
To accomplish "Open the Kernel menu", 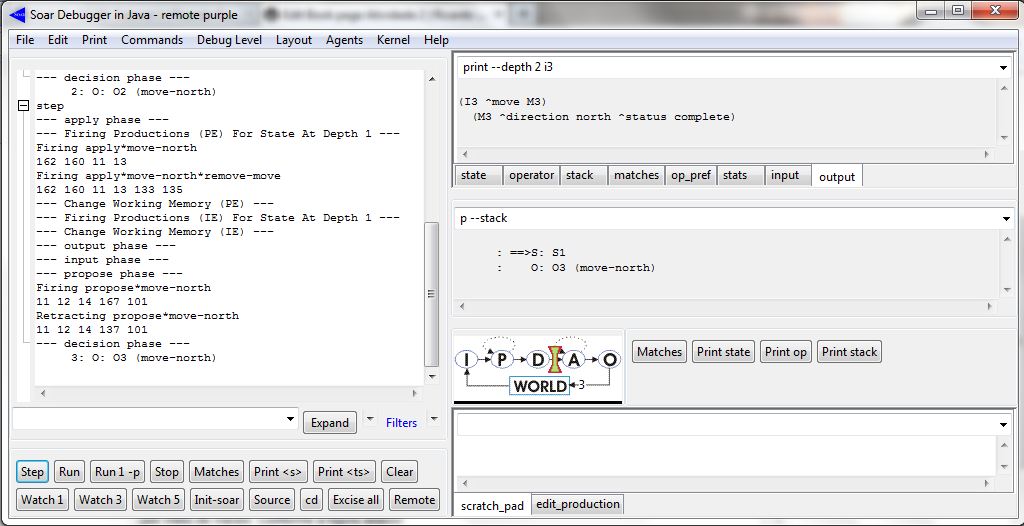I will pyautogui.click(x=393, y=40).
